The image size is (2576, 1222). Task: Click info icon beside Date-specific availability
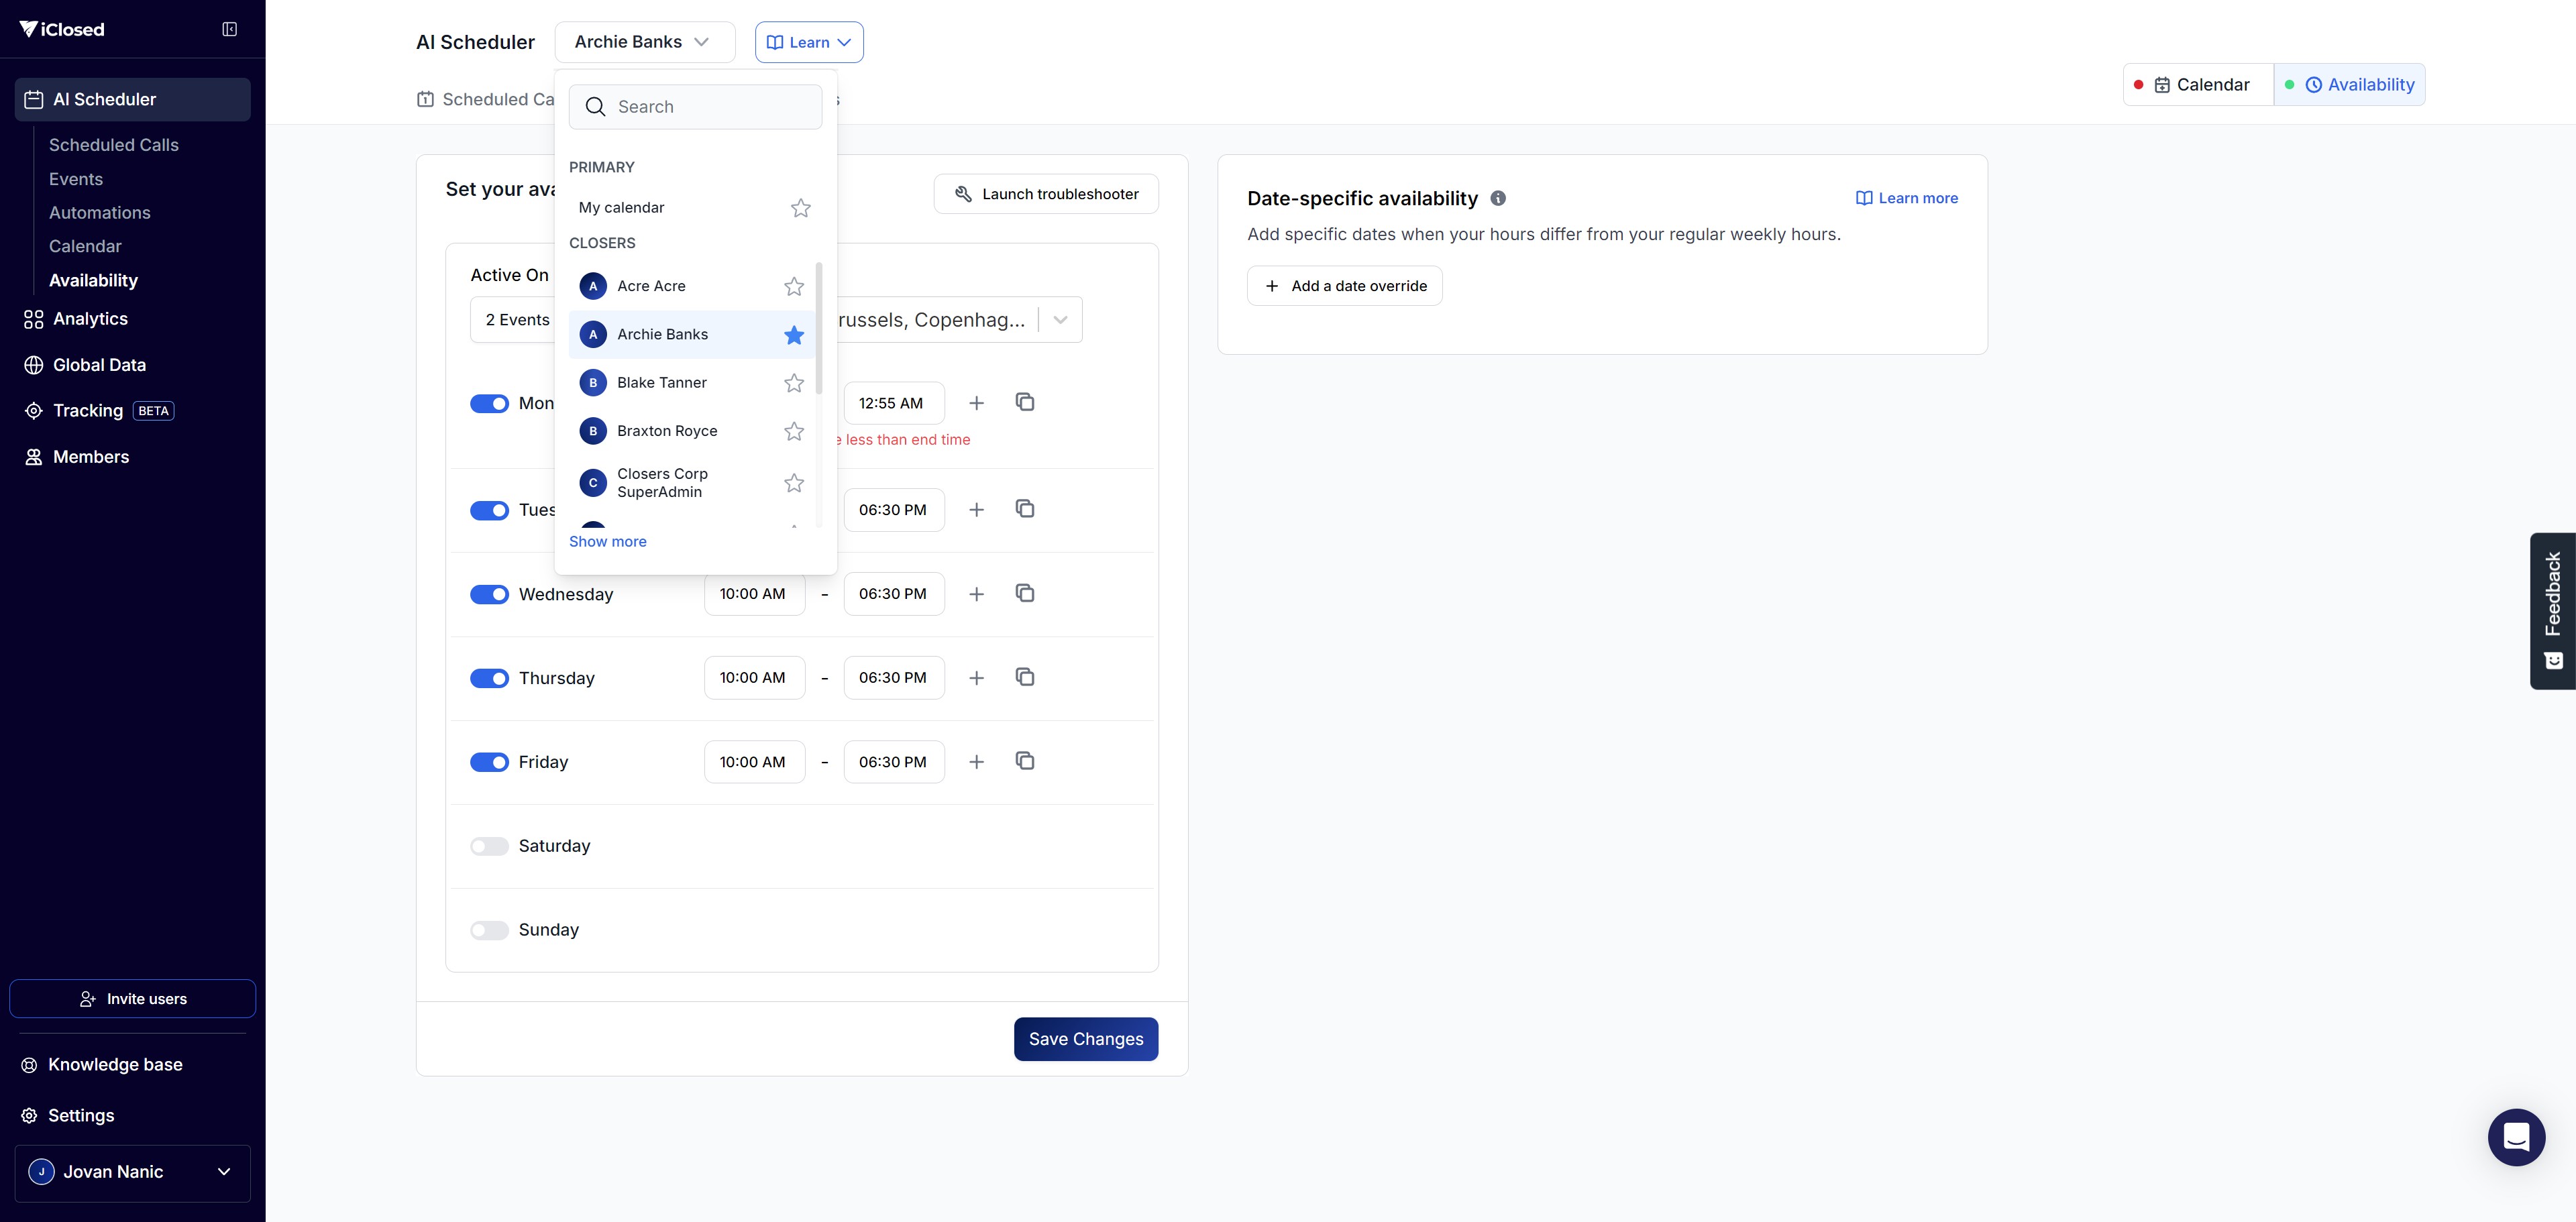point(1497,198)
